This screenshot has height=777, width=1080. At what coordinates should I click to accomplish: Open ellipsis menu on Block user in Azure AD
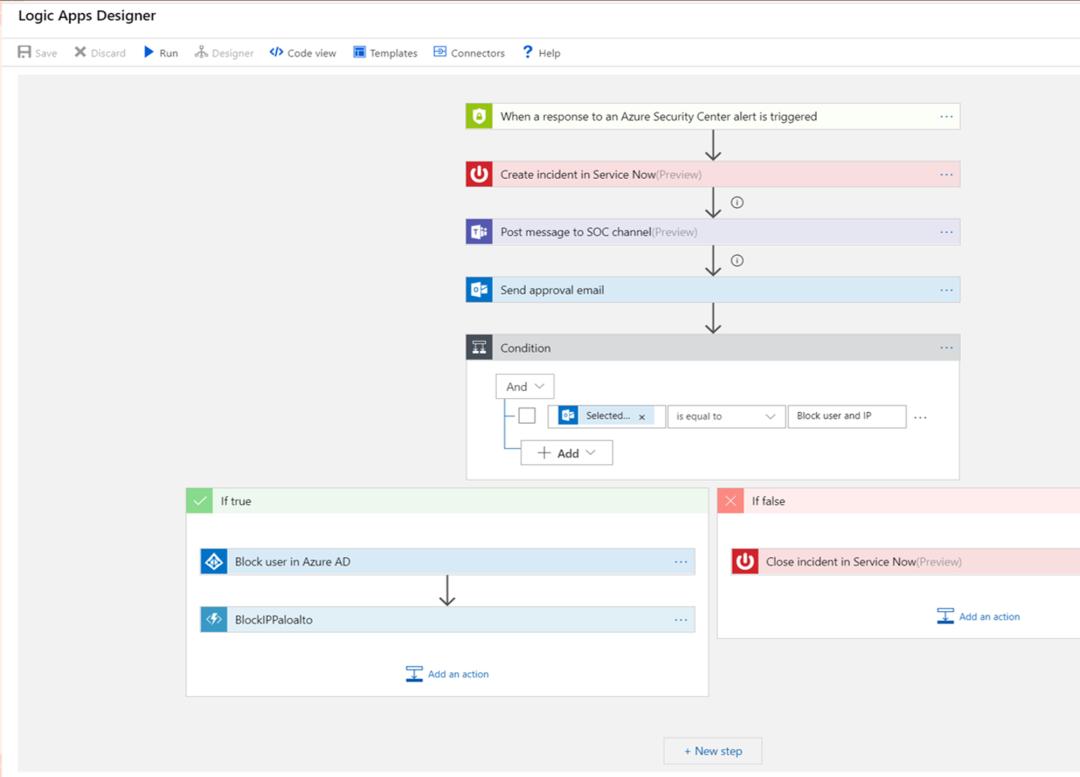click(x=681, y=561)
